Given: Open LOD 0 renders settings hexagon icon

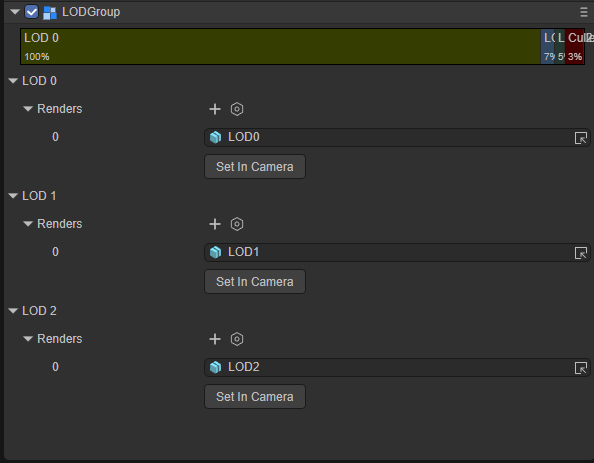Looking at the screenshot, I should point(237,109).
